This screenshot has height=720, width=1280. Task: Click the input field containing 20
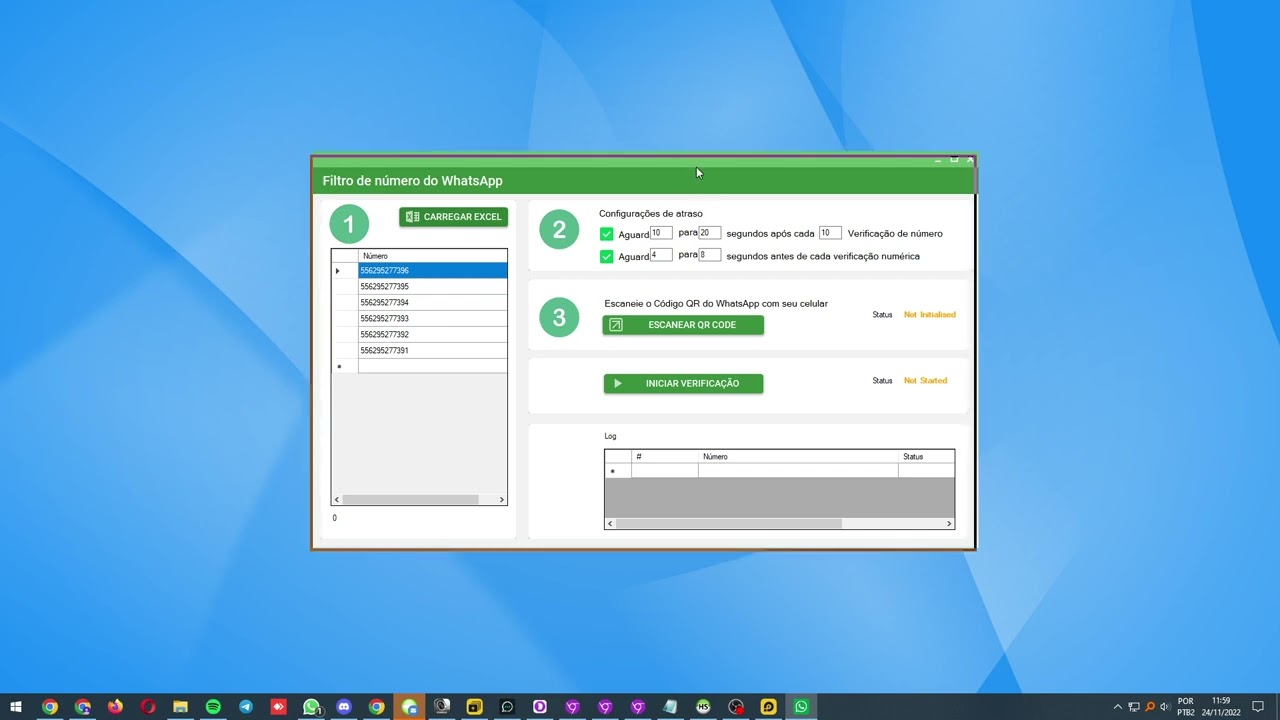coord(709,233)
